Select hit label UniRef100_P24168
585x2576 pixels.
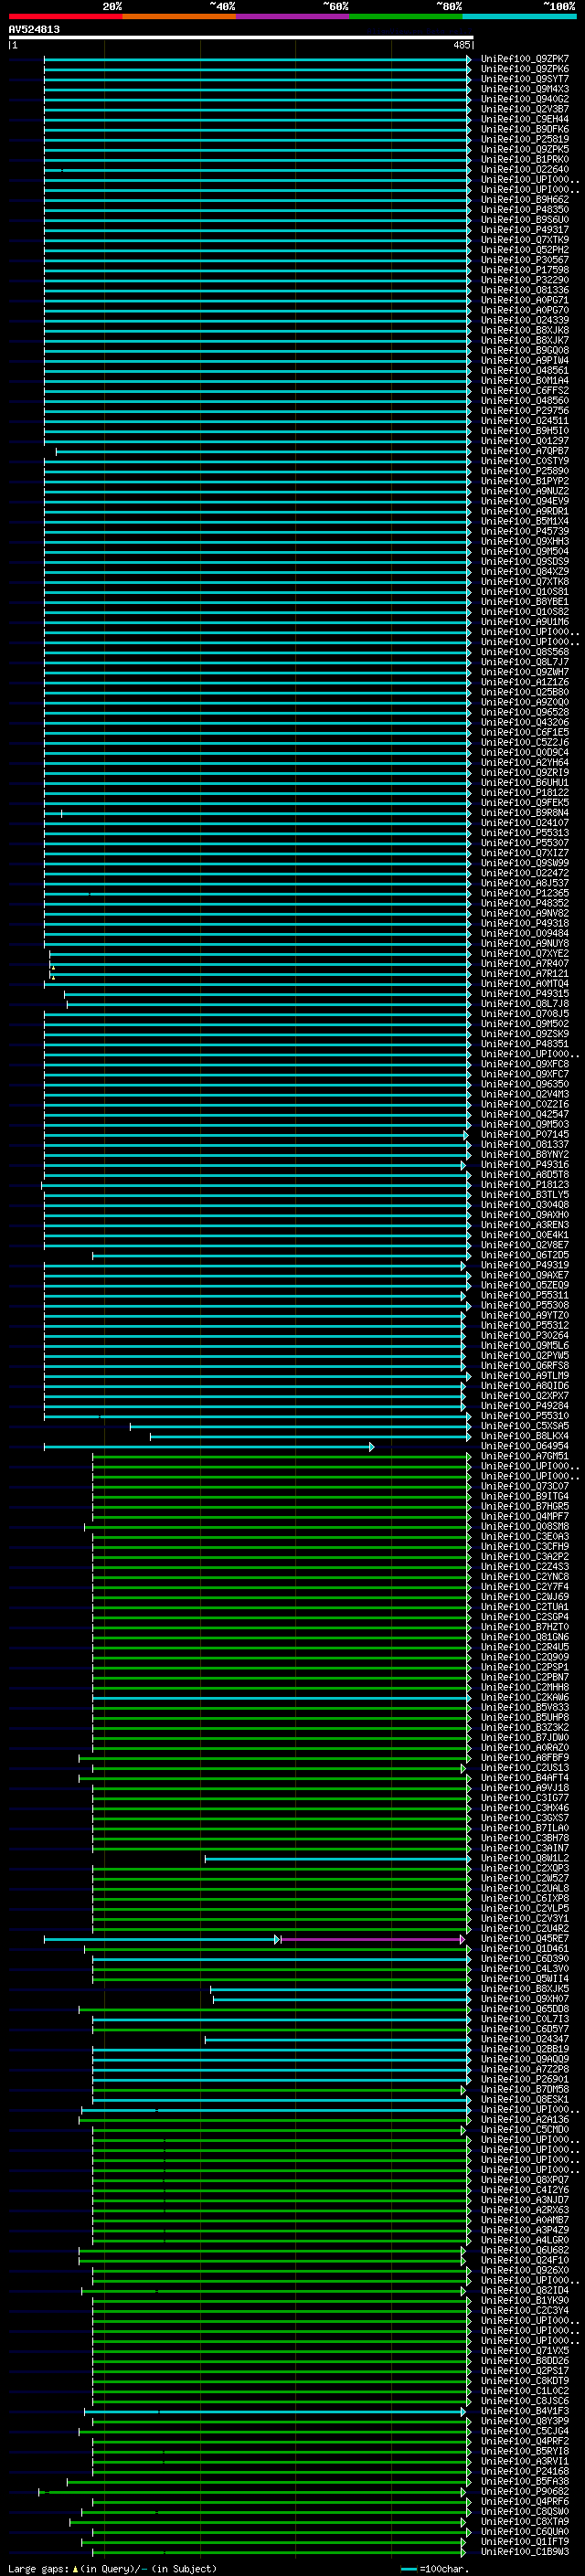click(525, 2471)
